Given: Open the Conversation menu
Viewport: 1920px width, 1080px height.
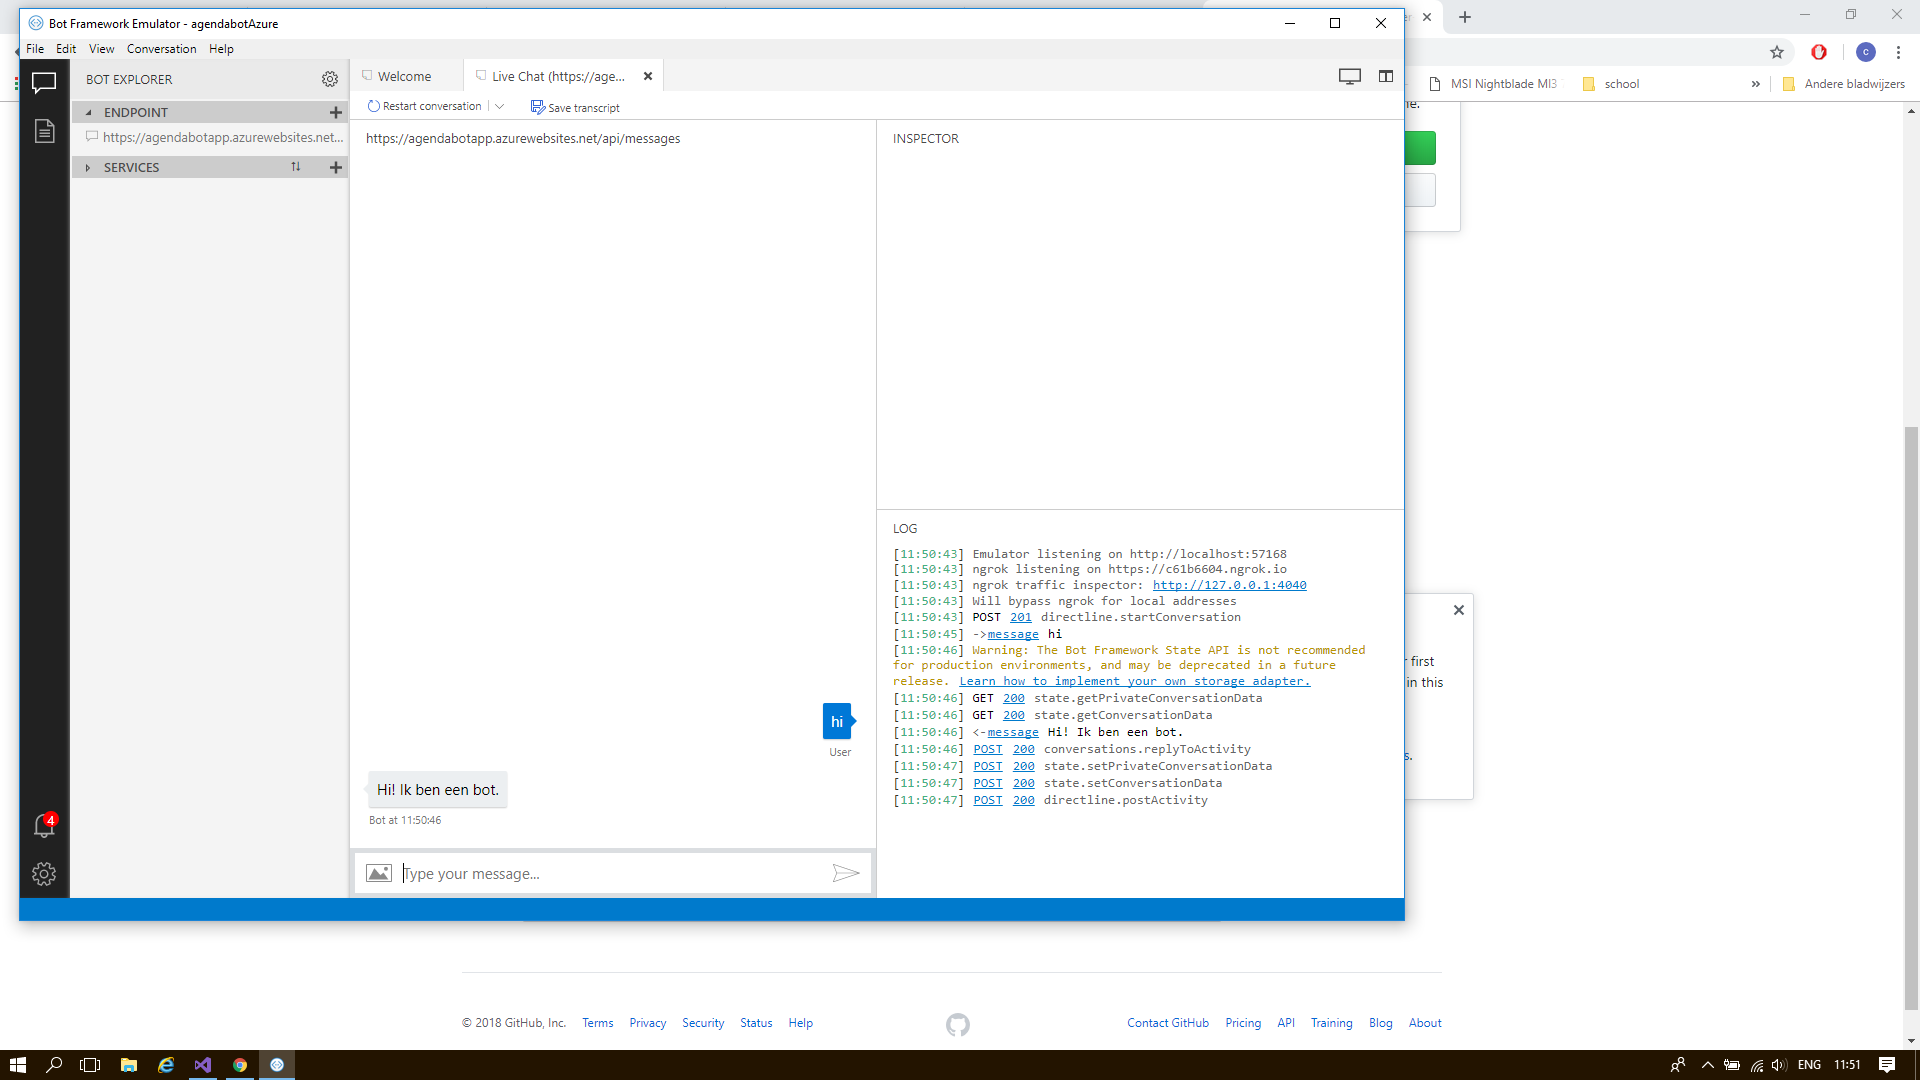Looking at the screenshot, I should click(x=161, y=48).
